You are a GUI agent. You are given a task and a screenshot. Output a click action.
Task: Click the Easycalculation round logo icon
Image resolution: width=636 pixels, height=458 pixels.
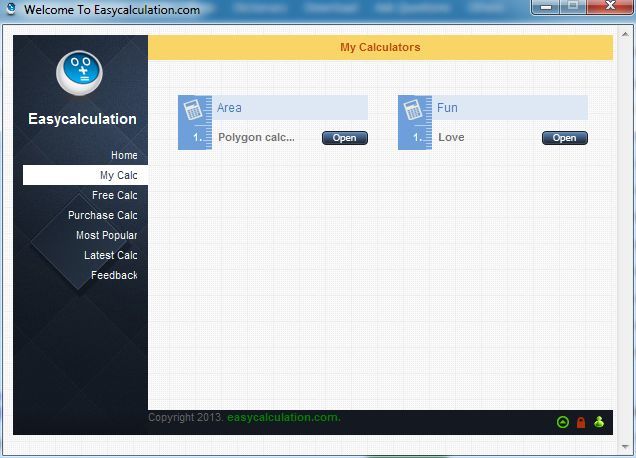point(79,73)
